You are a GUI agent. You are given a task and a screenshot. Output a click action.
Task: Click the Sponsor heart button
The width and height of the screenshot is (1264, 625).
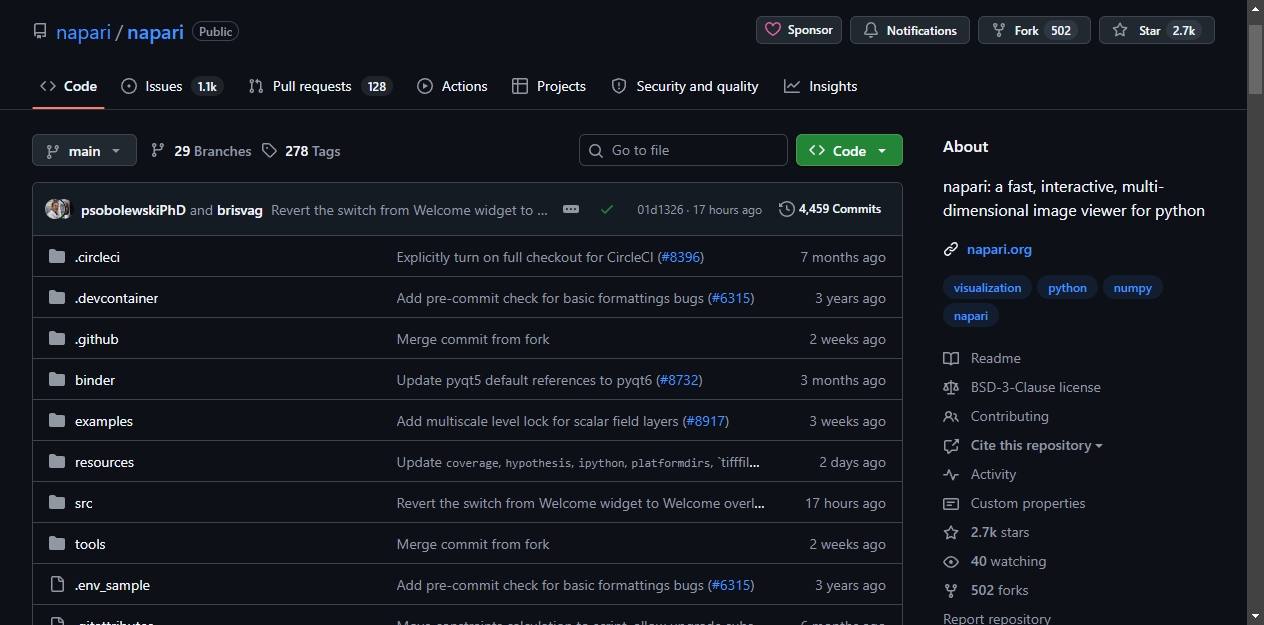tap(799, 30)
